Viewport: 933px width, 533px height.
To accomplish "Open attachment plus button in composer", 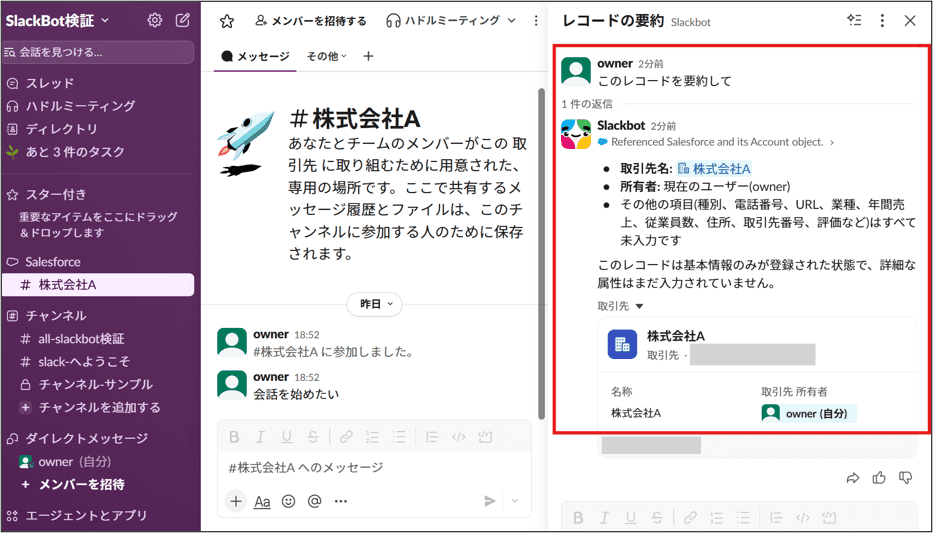I will [x=236, y=501].
